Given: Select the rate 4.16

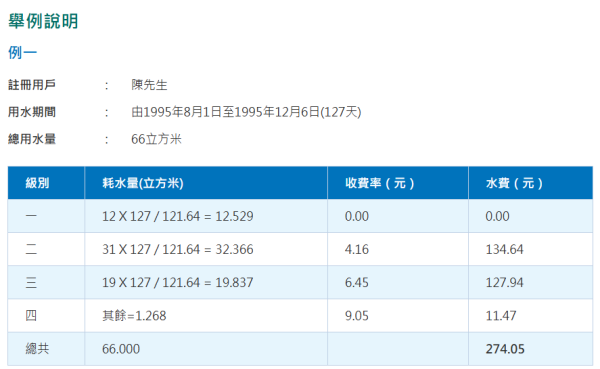Looking at the screenshot, I should tap(357, 250).
